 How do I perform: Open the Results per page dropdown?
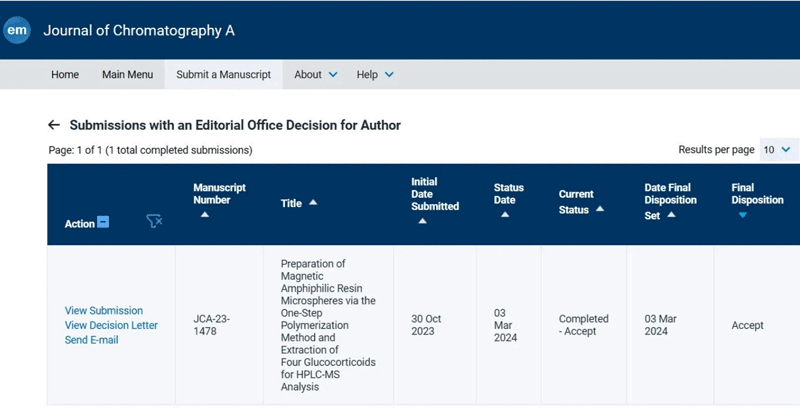777,150
